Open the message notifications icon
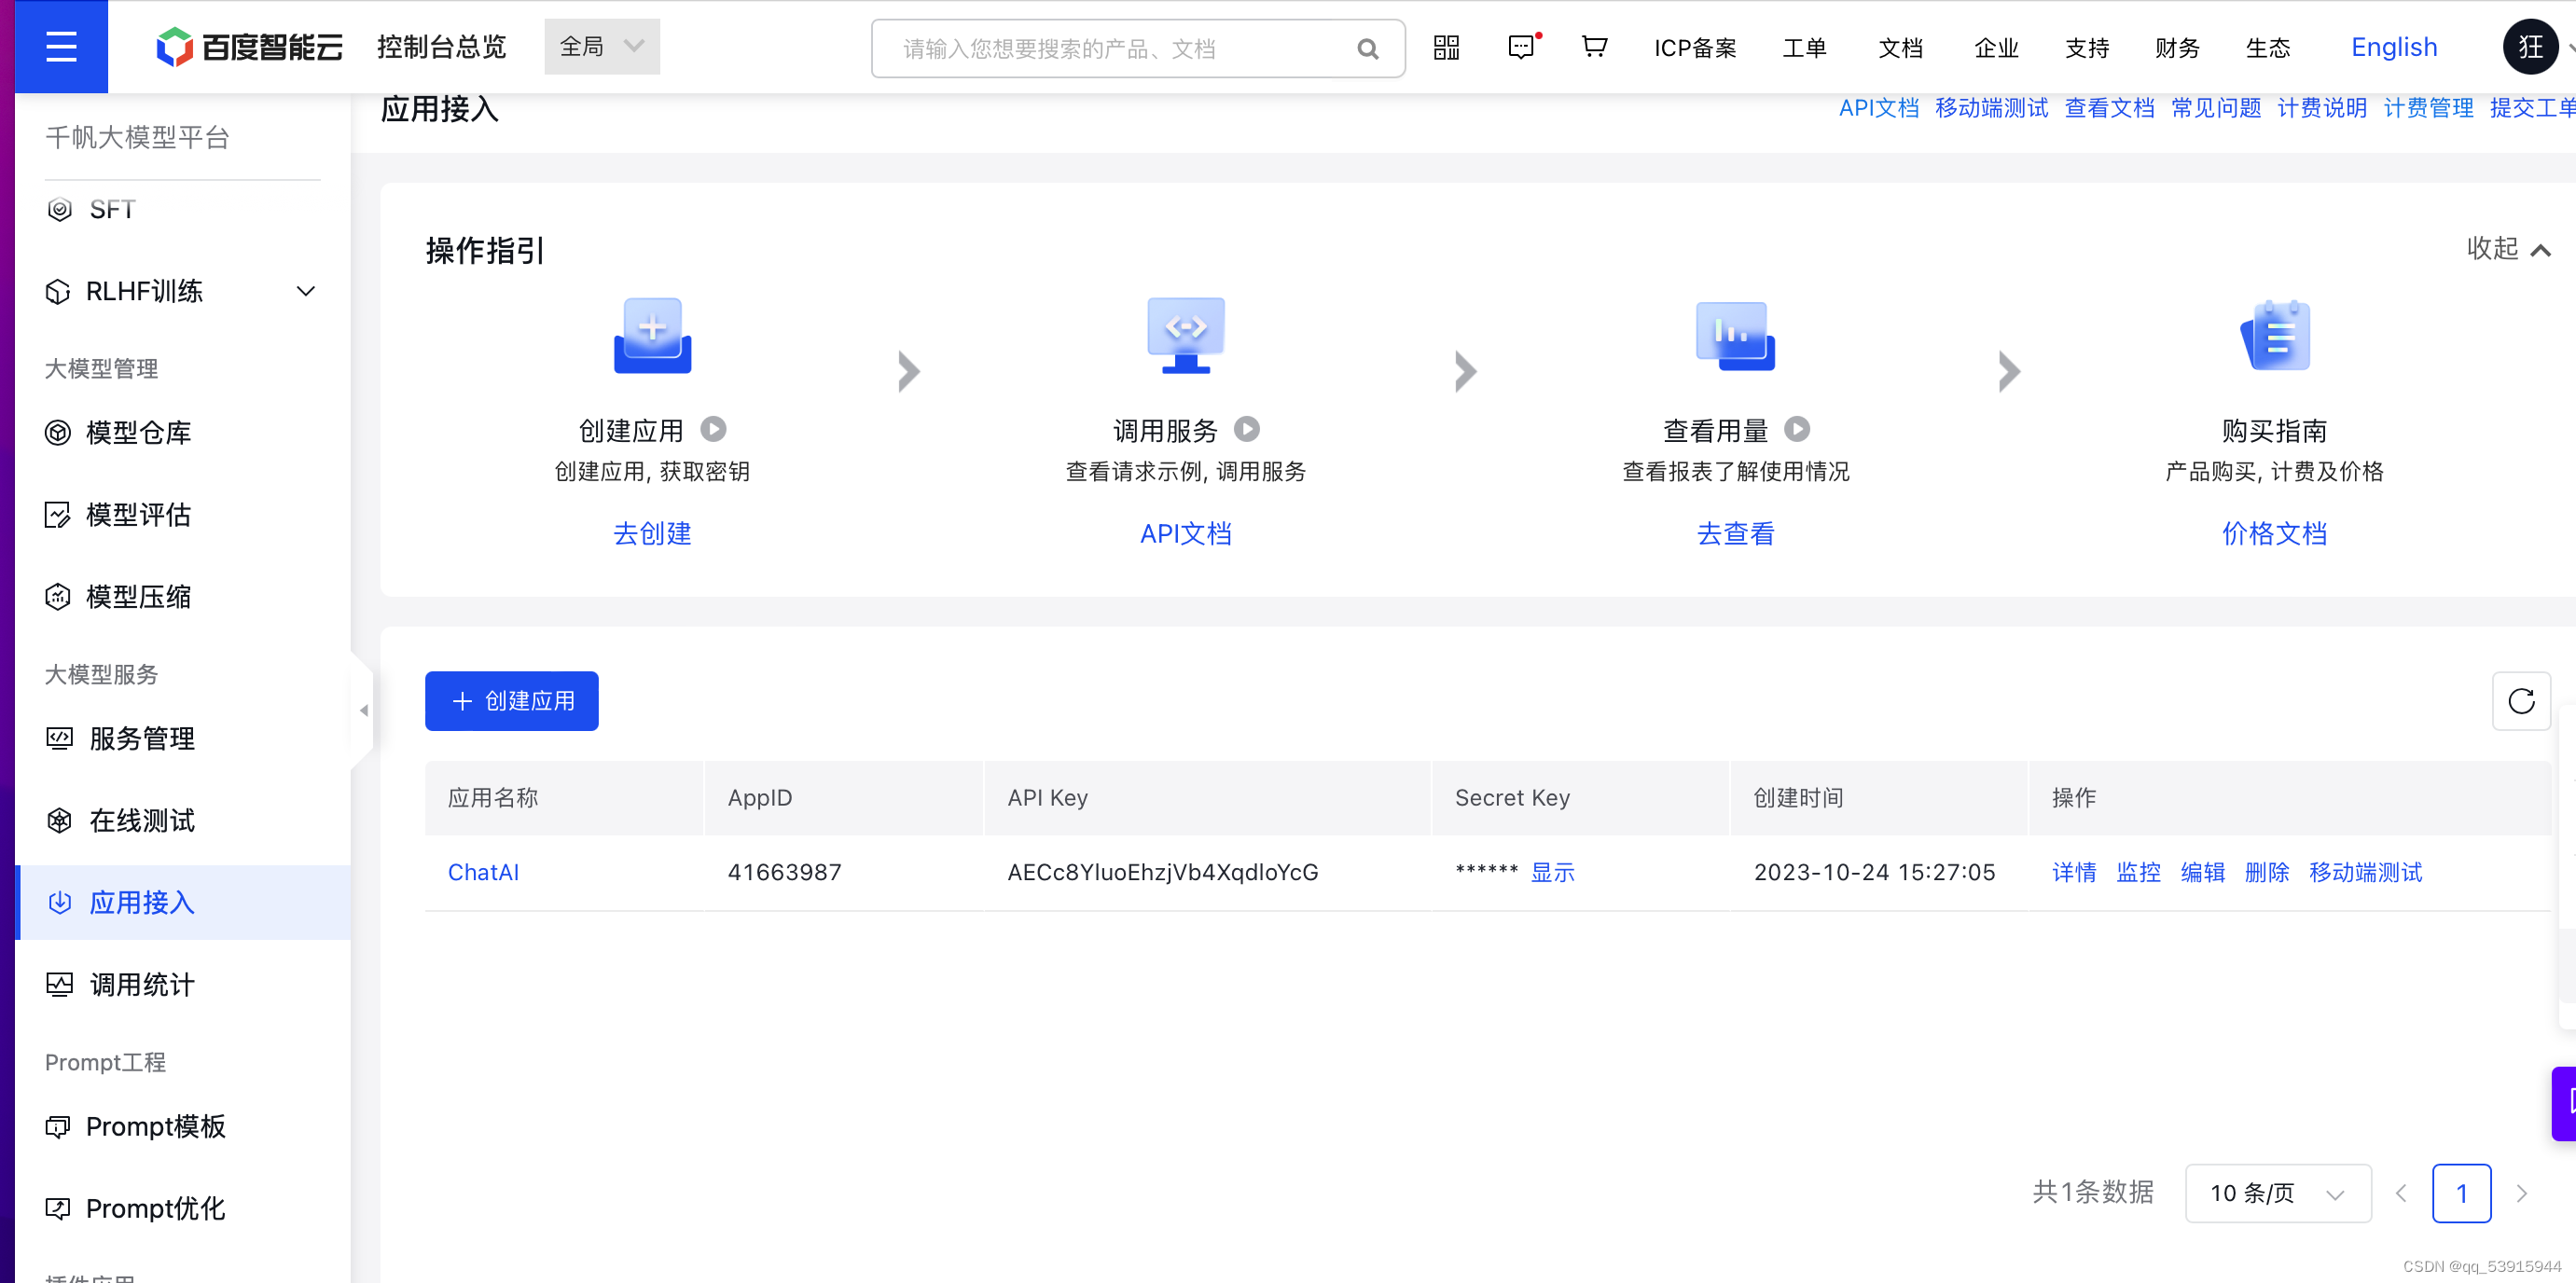Image resolution: width=2576 pixels, height=1283 pixels. 1521,48
